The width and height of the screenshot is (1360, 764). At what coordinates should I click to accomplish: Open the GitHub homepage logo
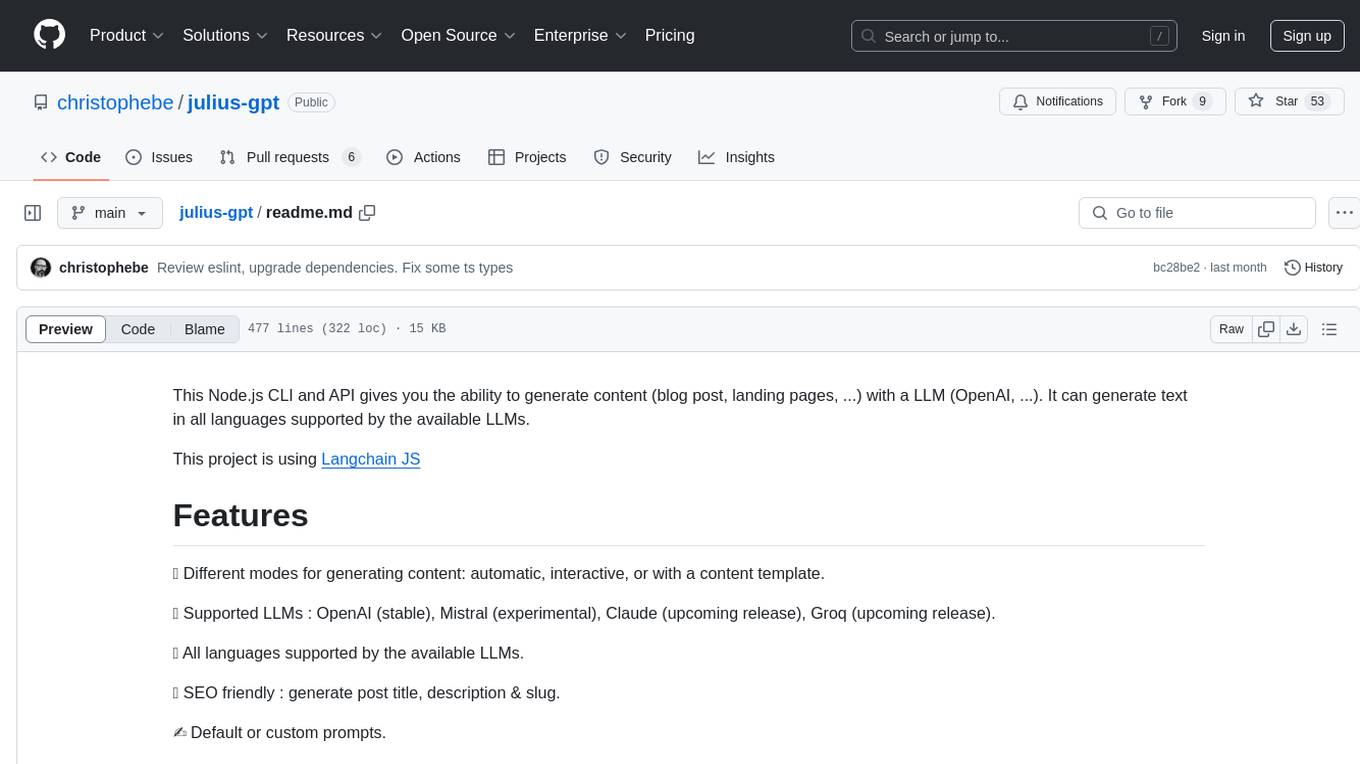point(49,35)
